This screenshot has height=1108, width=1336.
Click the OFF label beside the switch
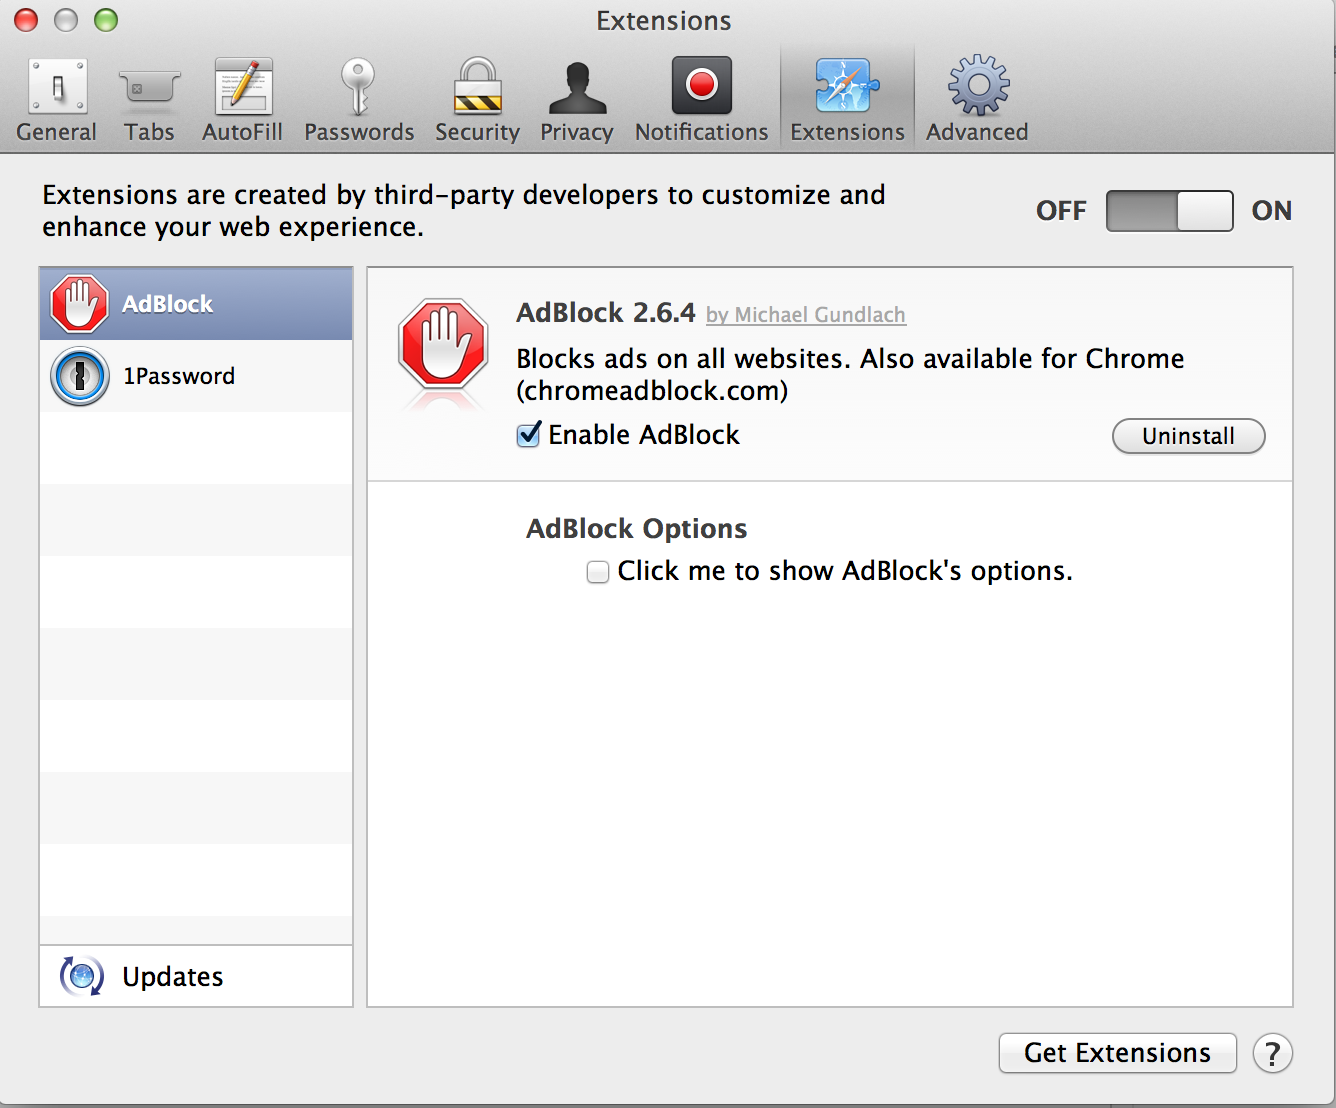tap(1061, 211)
